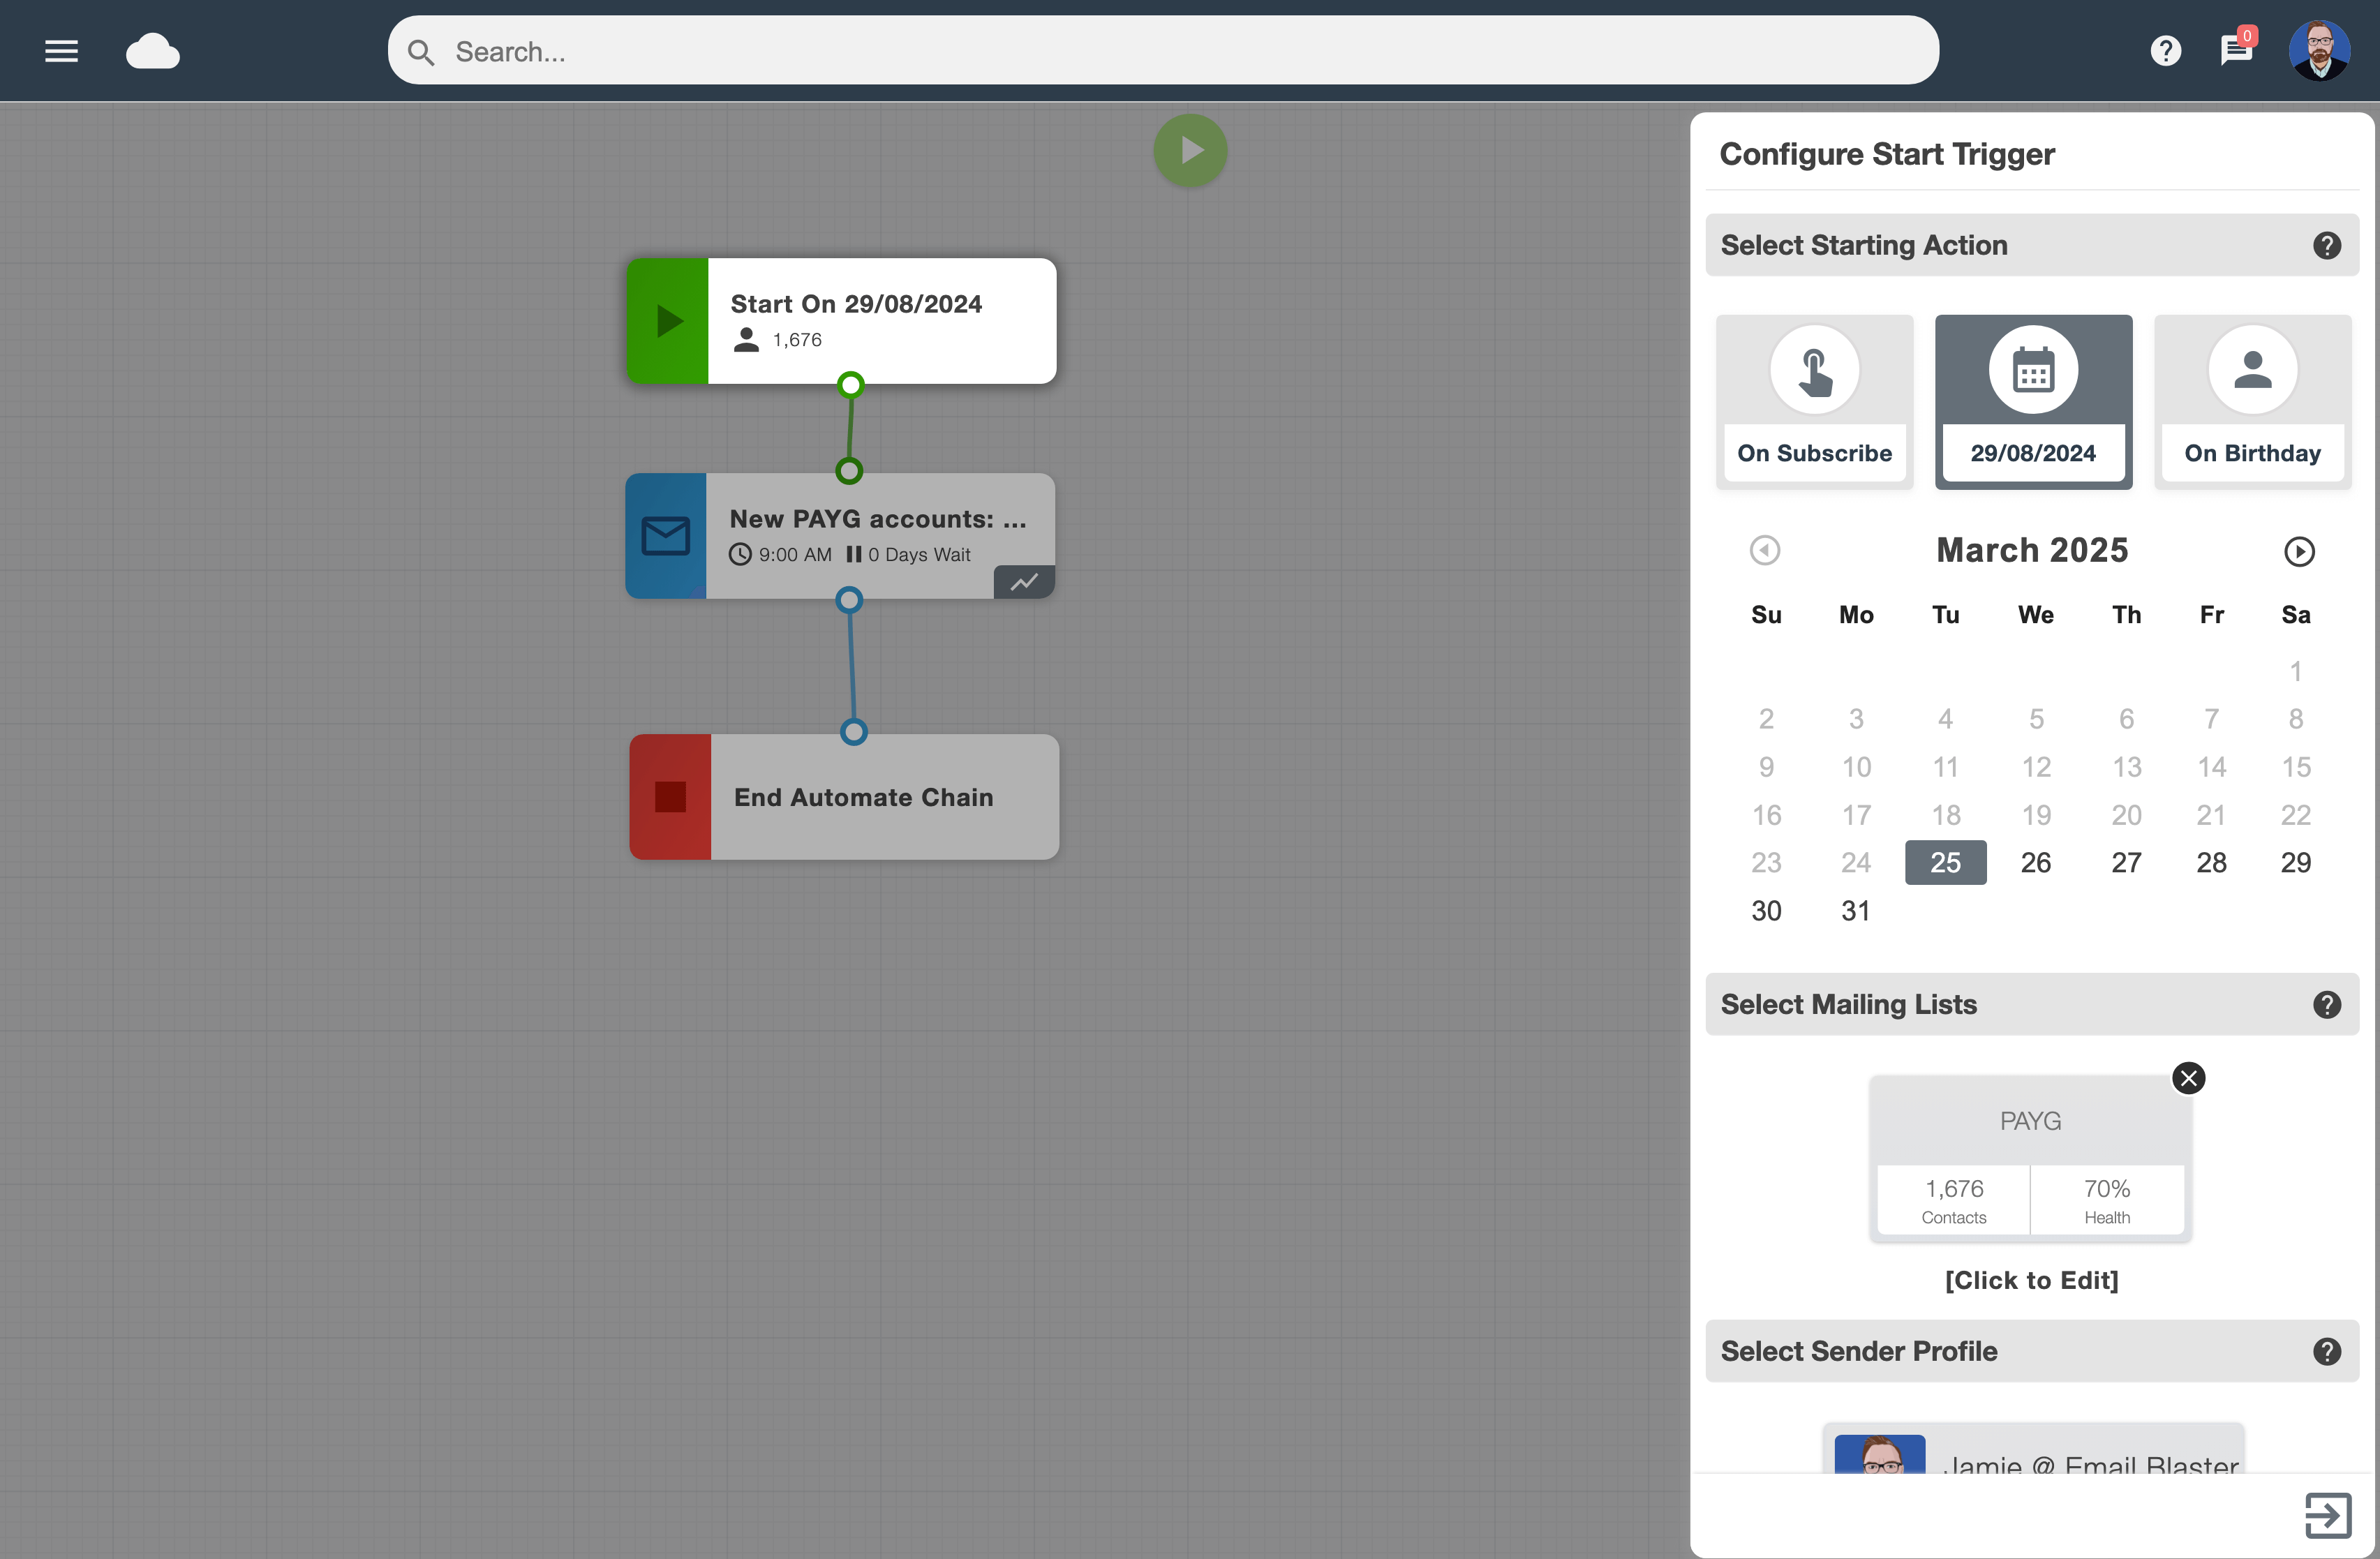Click the March 2025 month heading

2032,550
